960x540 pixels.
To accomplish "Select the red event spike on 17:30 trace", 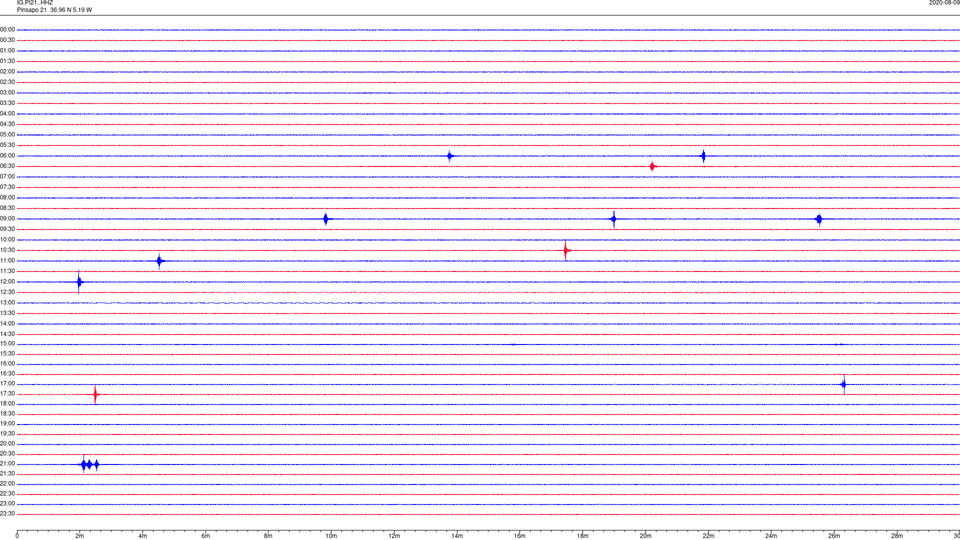I will click(x=95, y=395).
